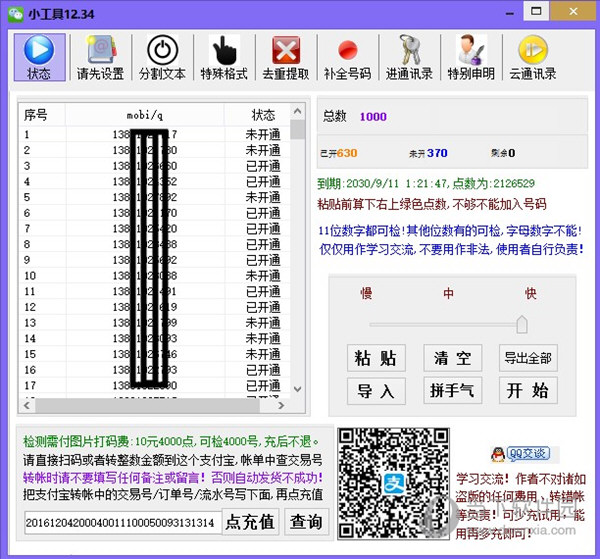This screenshot has height=559, width=600.
Task: Click the 开始 button
Action: (x=528, y=391)
